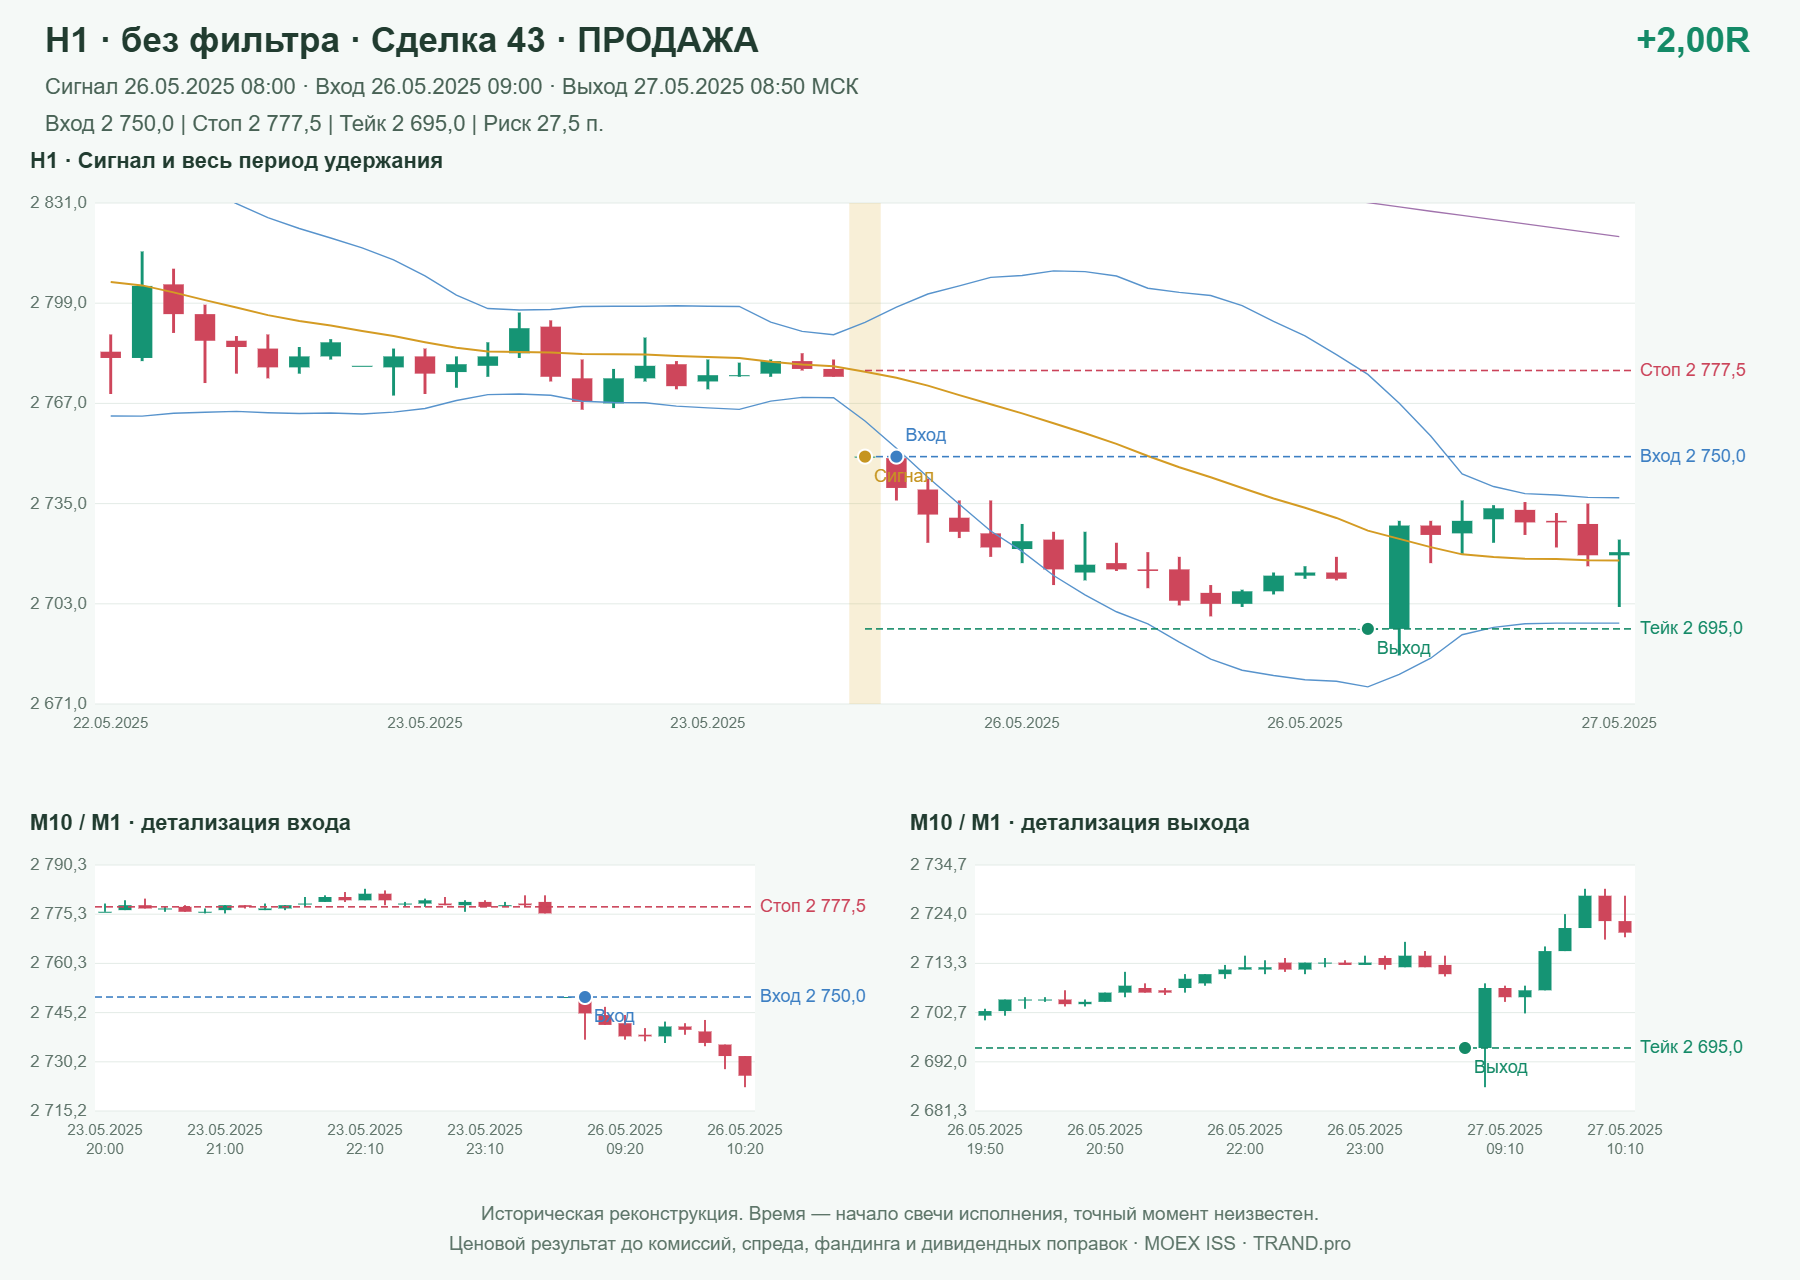Click the line 'Вход 2 750,0 | Стоп 2 777,5 | Тейк 2 695,0'
The image size is (1800, 1280).
(324, 124)
